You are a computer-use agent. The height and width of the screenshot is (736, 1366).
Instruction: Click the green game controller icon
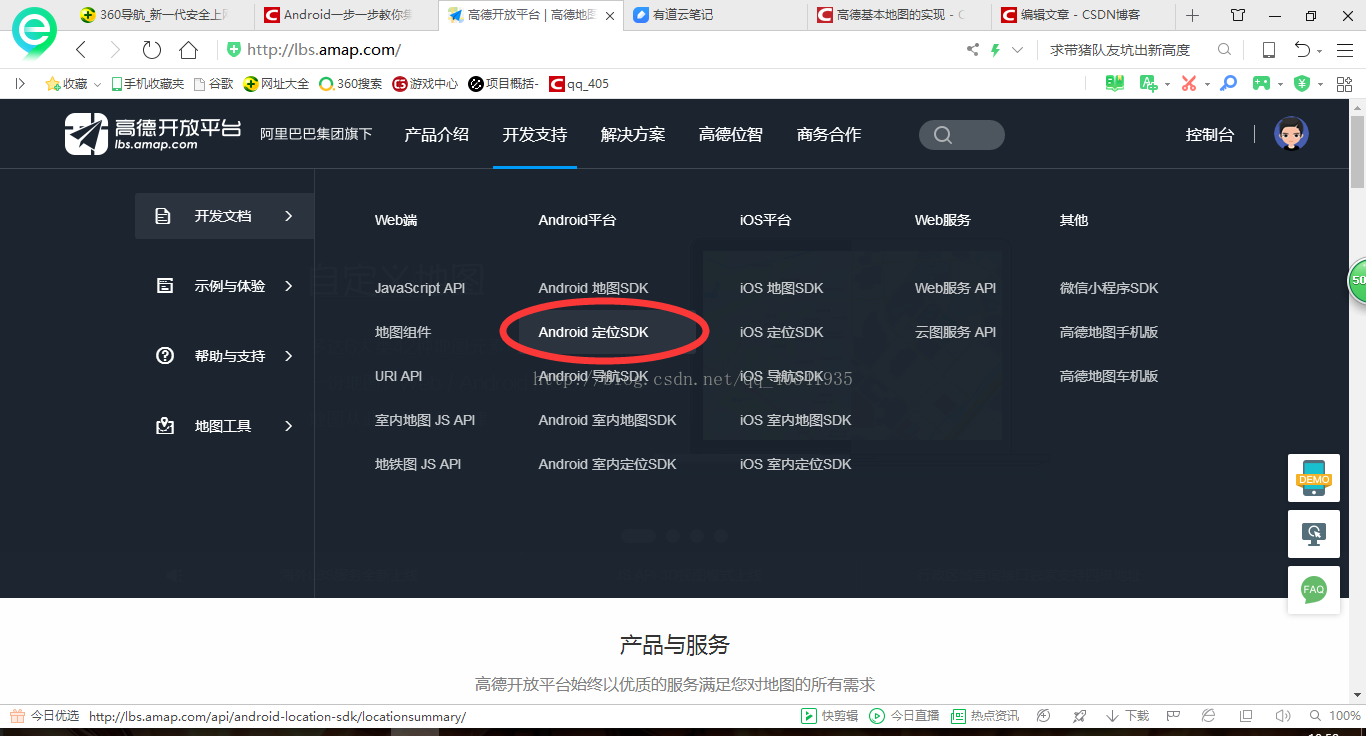(1262, 84)
